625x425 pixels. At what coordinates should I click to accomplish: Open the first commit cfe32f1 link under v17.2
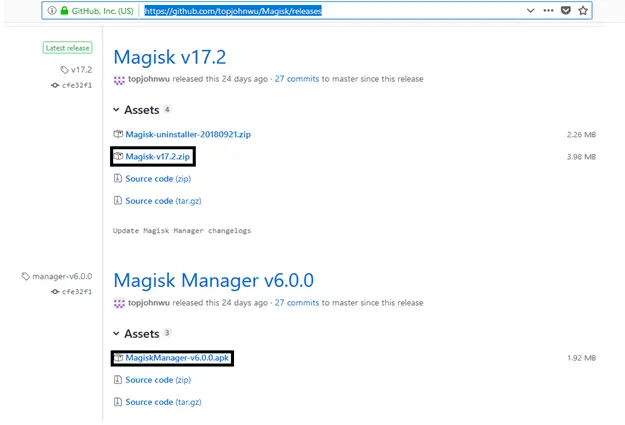click(x=72, y=85)
